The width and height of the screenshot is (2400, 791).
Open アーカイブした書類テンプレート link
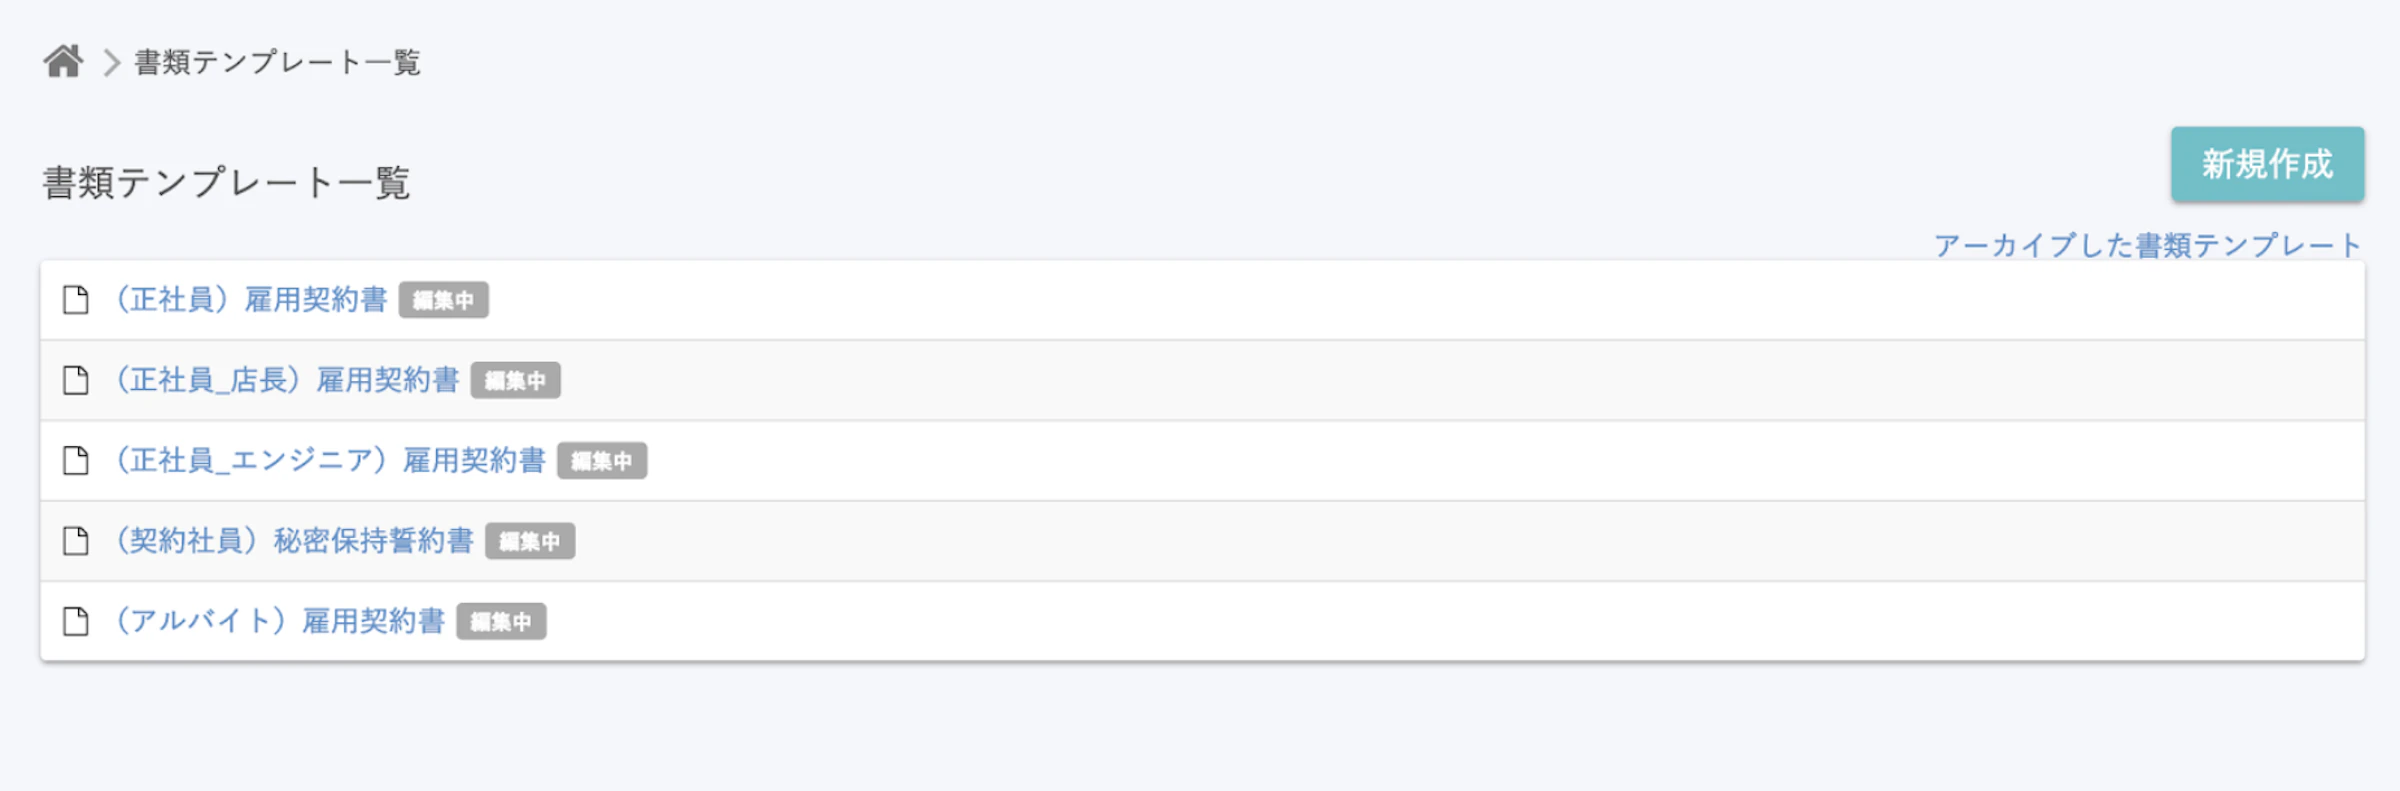tap(2147, 245)
